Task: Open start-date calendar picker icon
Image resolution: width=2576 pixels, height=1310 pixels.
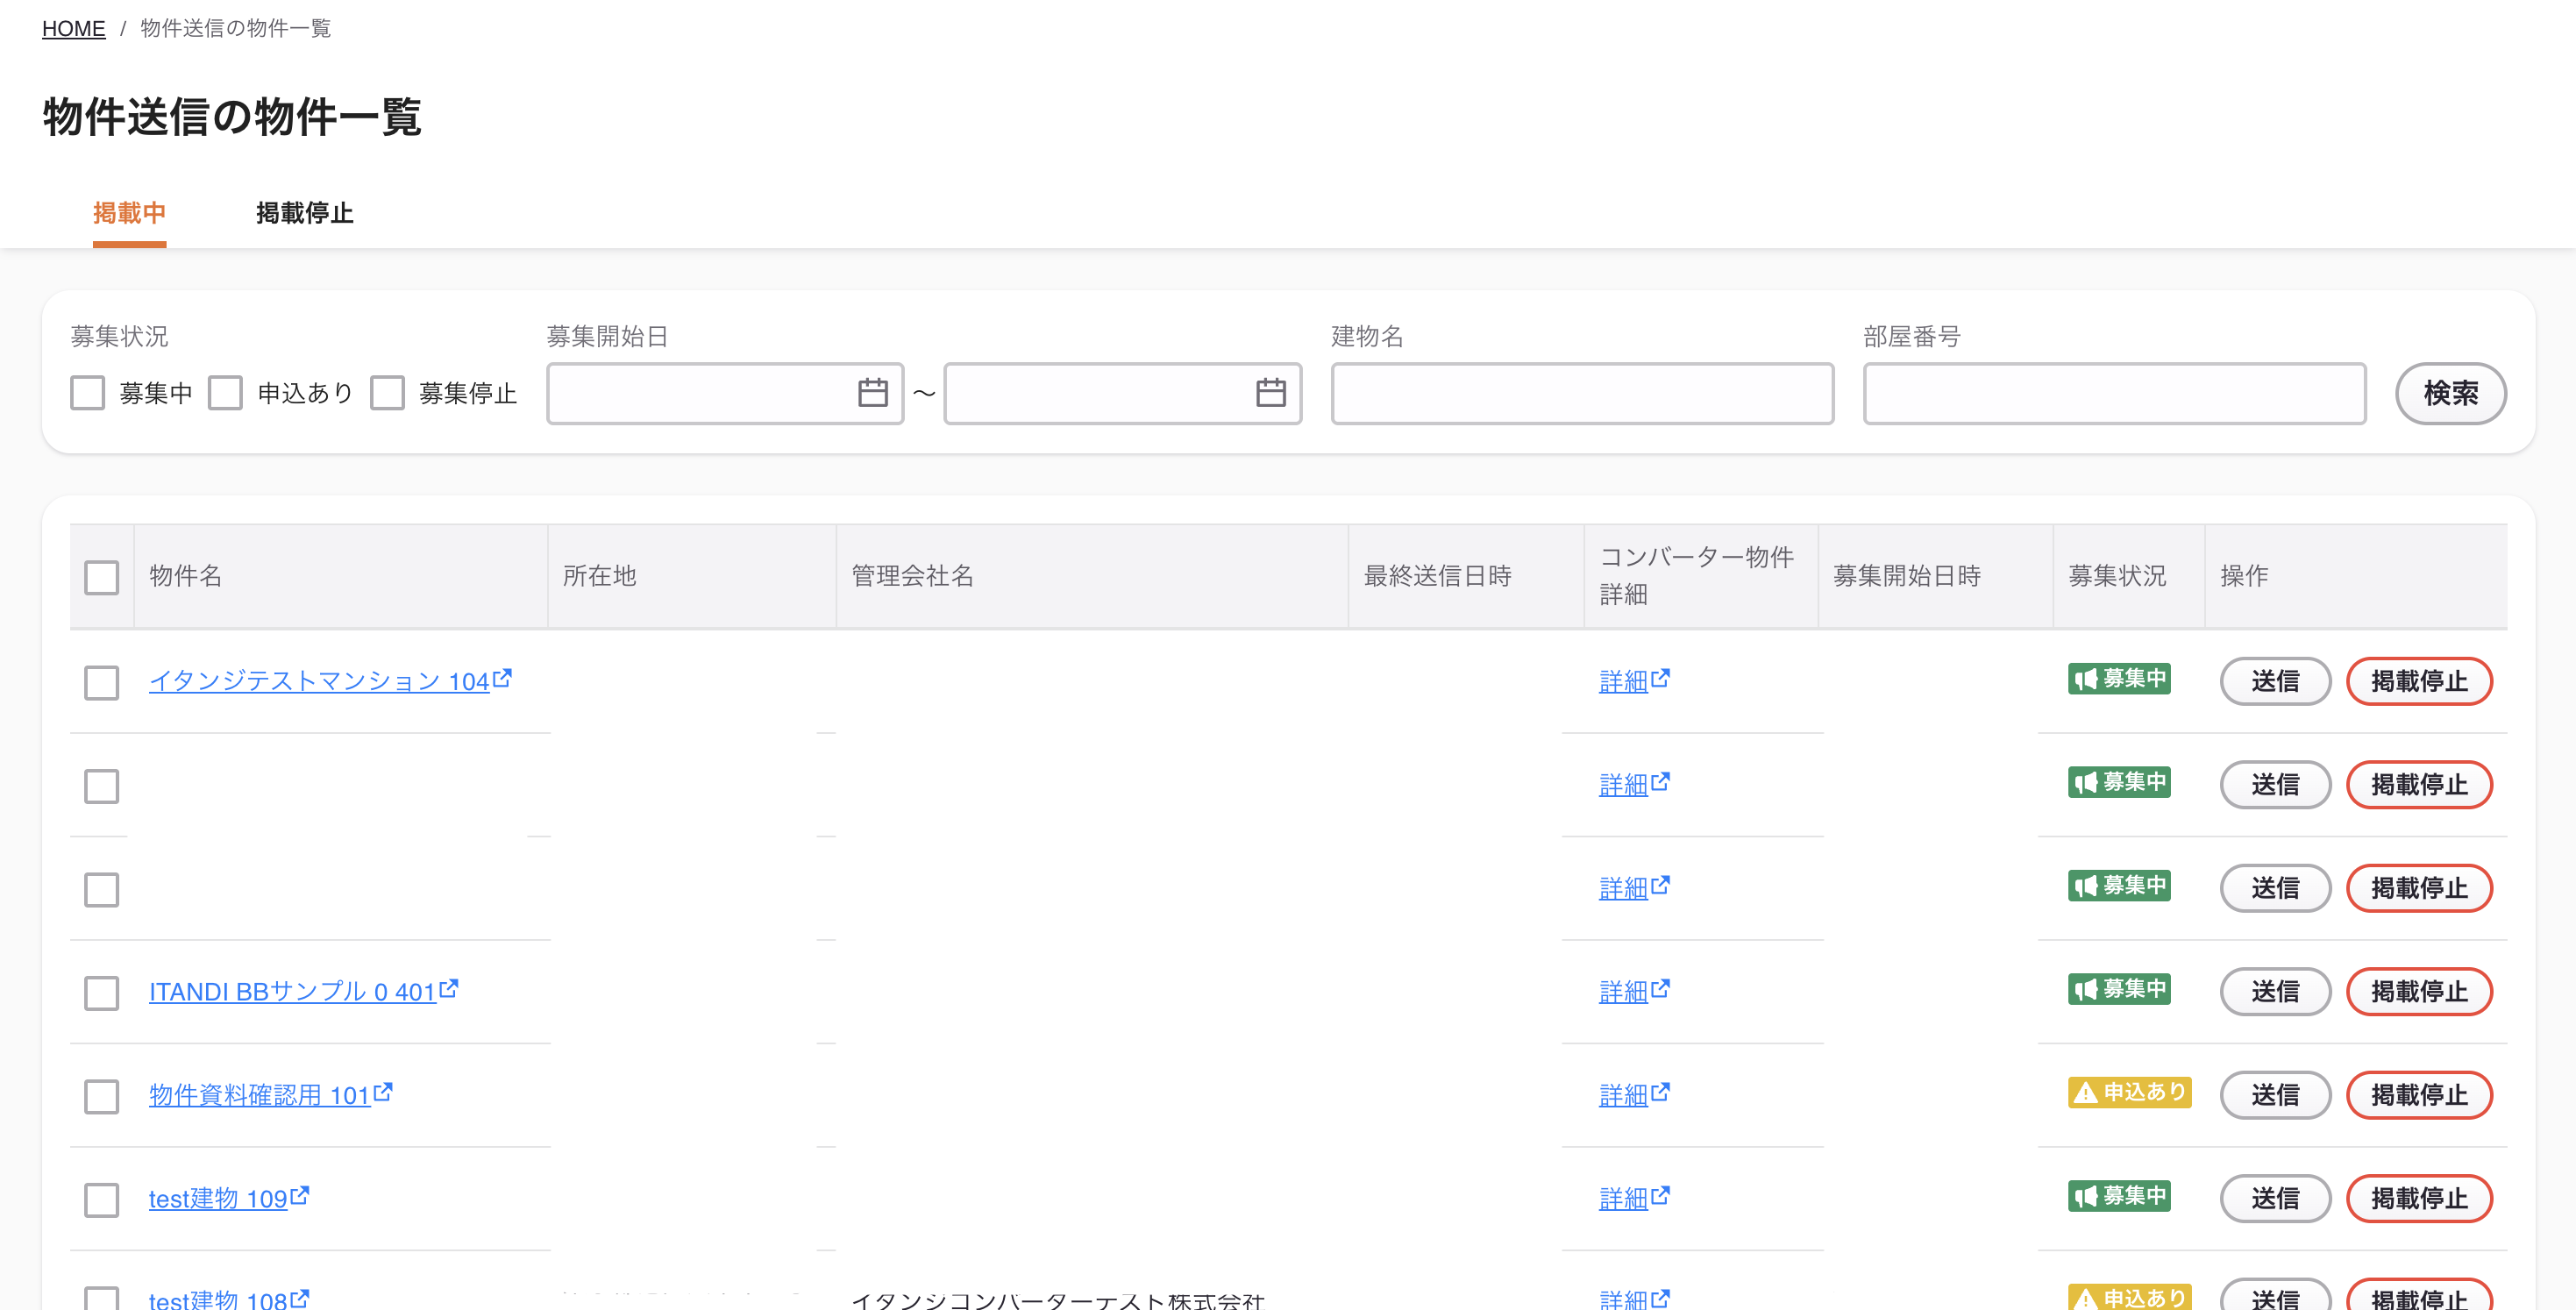Action: [872, 393]
